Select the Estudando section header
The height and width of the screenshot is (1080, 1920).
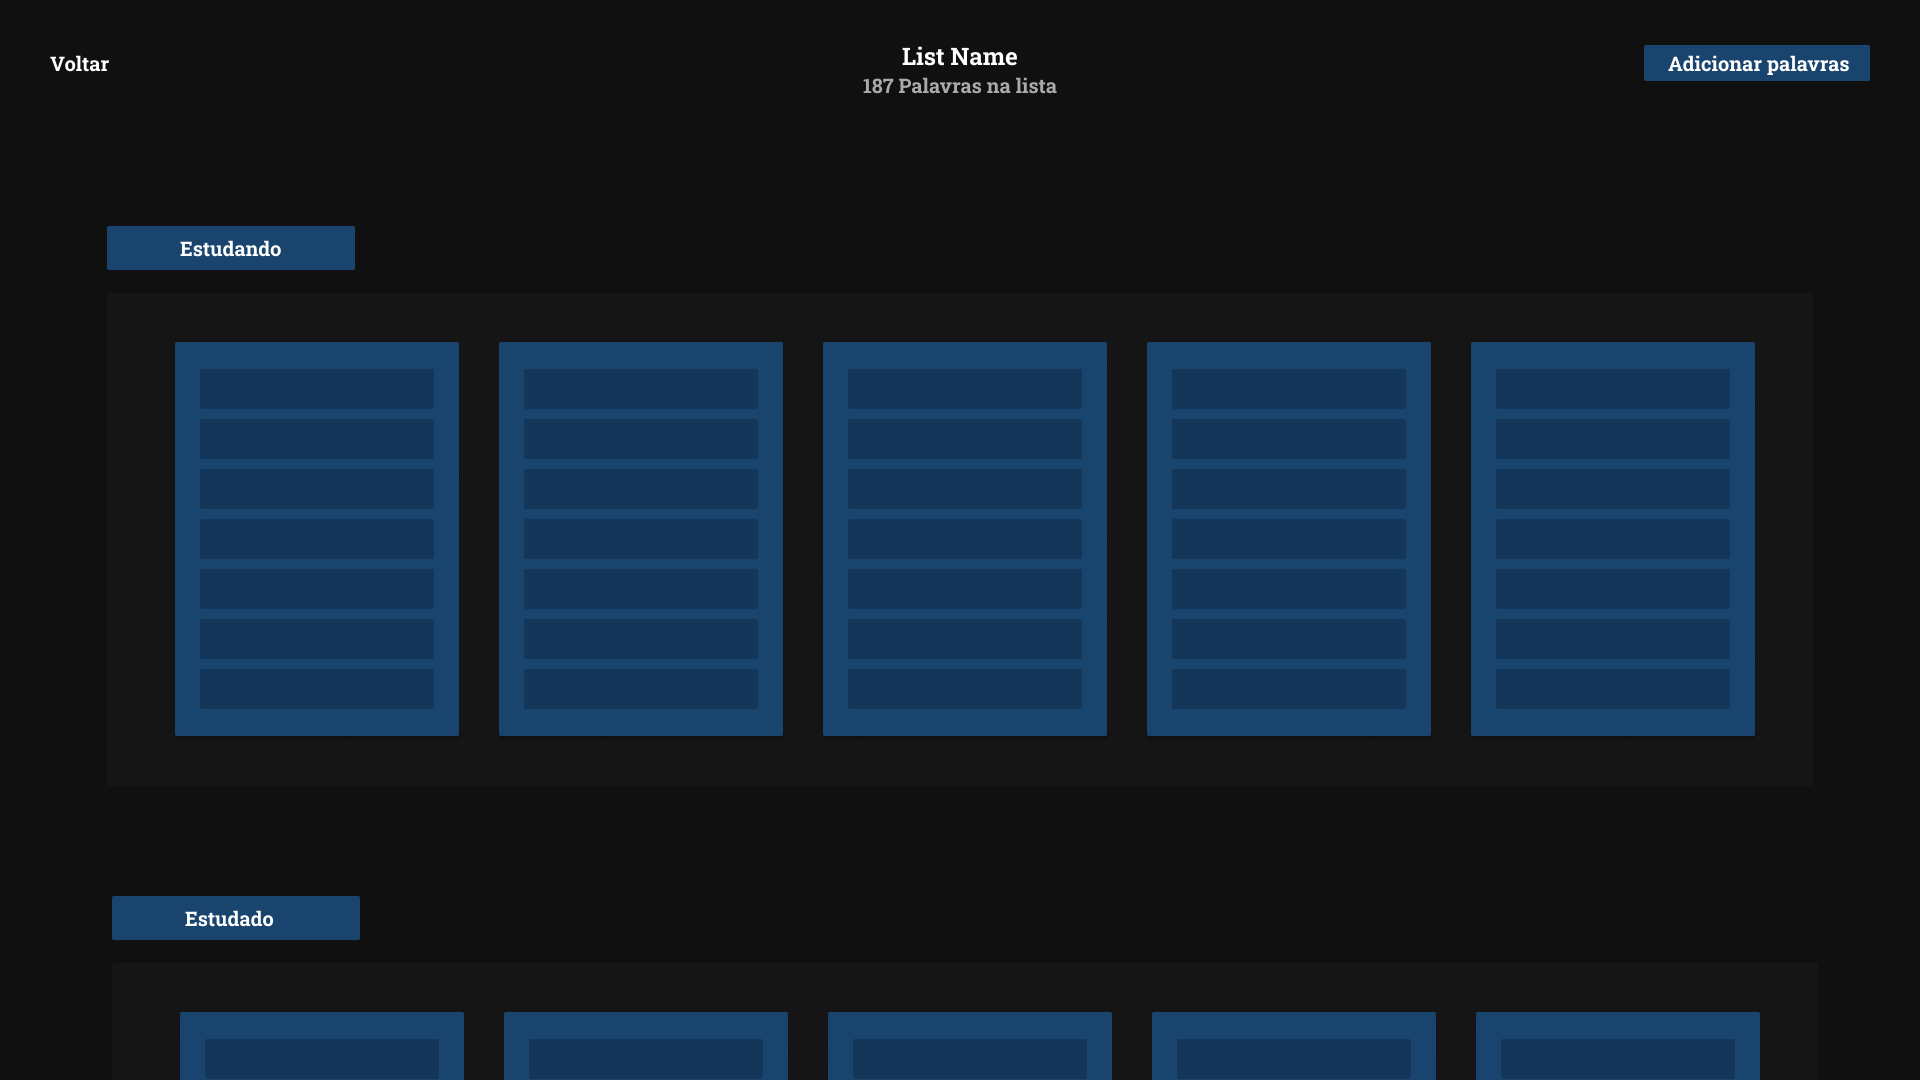pos(230,248)
